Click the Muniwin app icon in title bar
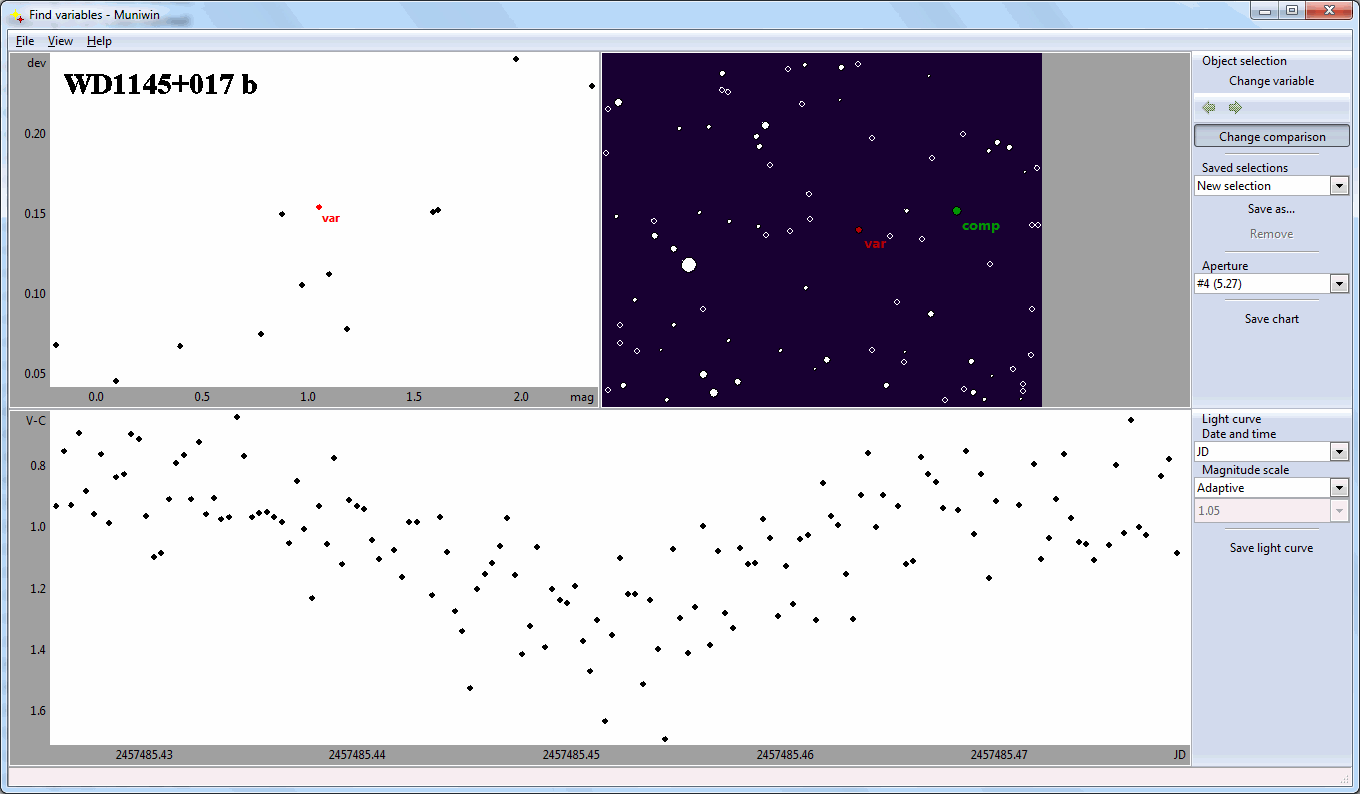Image resolution: width=1360 pixels, height=794 pixels. pyautogui.click(x=17, y=15)
